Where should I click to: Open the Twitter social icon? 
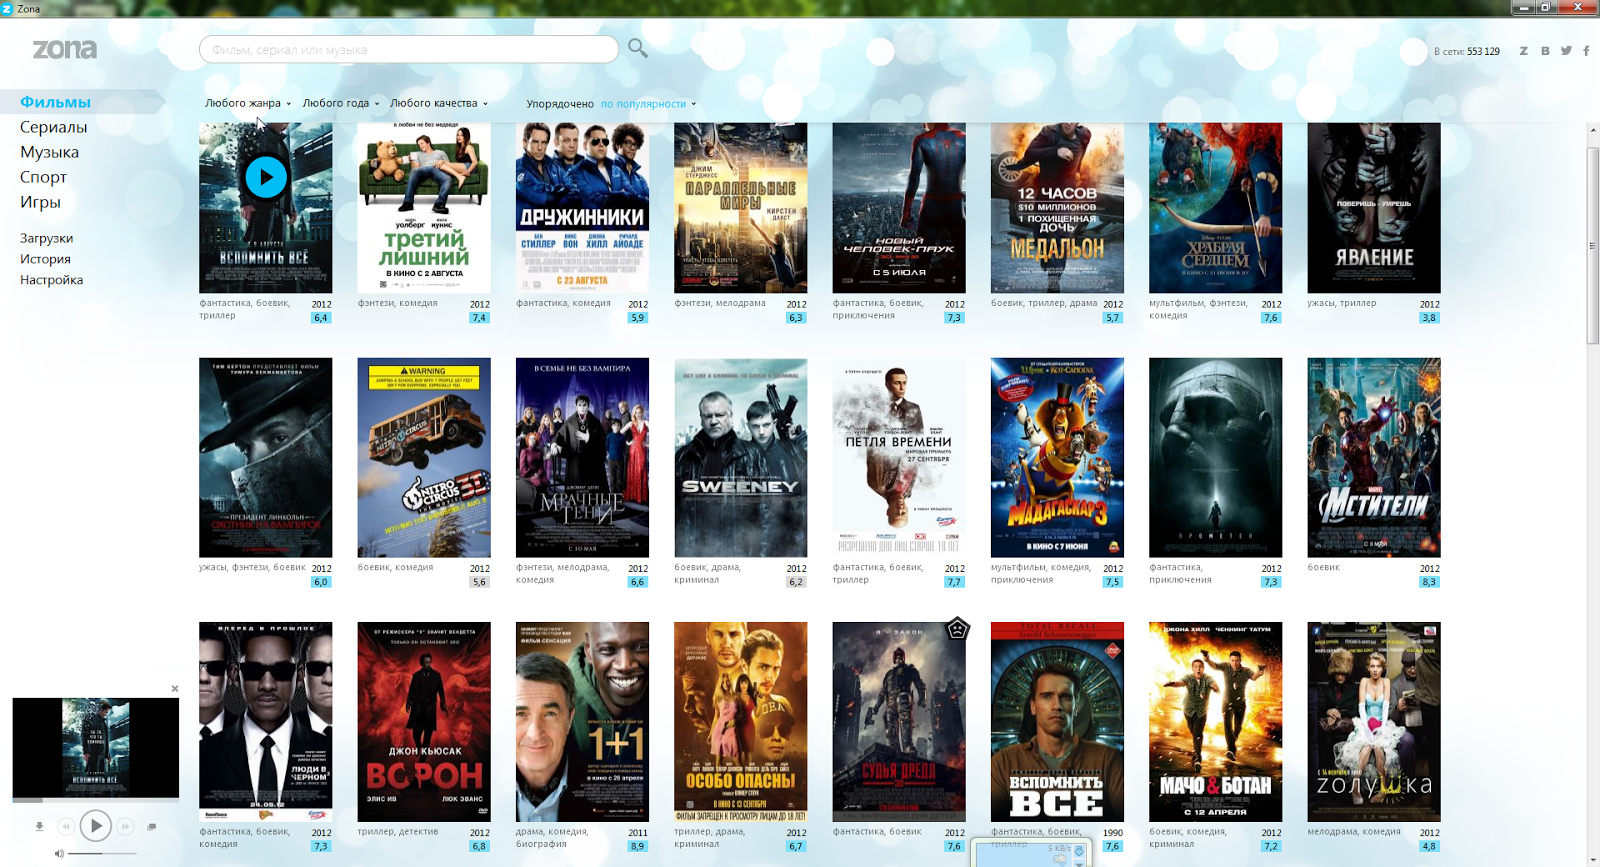[1566, 51]
